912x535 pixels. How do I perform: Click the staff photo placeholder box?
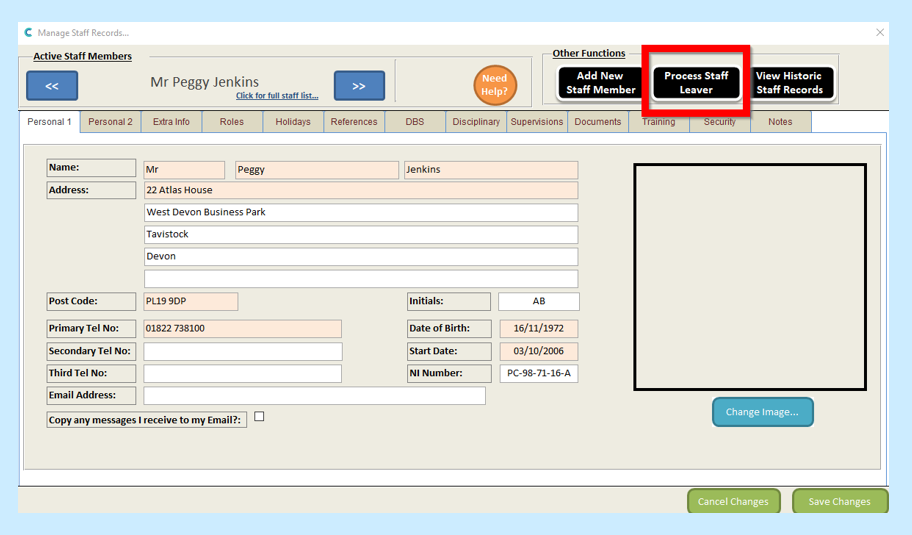coord(749,277)
